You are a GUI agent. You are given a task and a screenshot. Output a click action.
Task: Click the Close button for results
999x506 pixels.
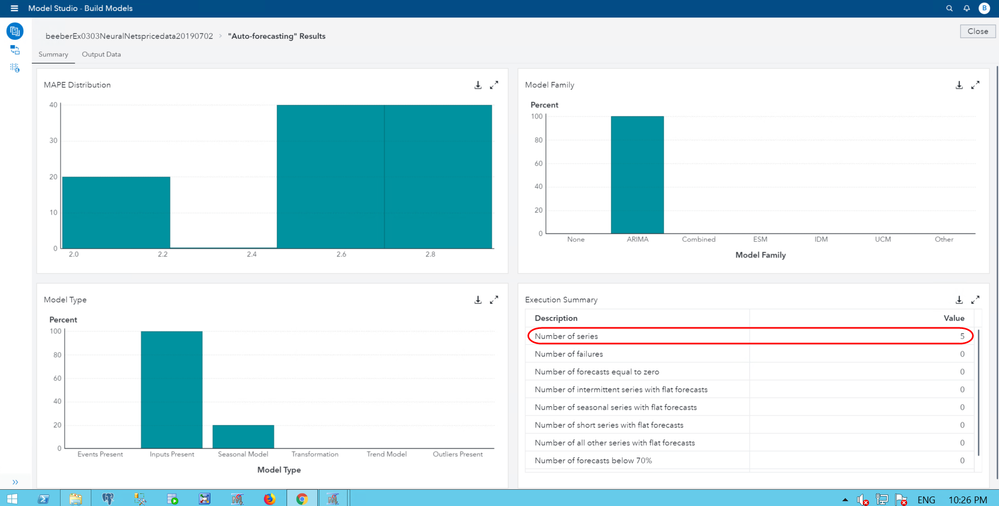[x=976, y=31]
